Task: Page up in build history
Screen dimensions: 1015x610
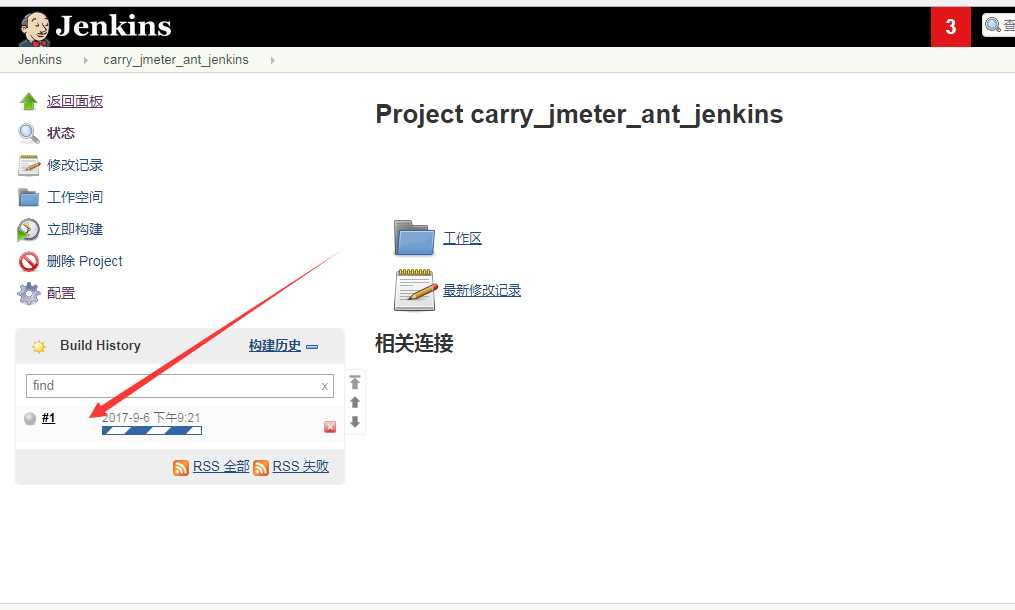Action: click(x=355, y=402)
